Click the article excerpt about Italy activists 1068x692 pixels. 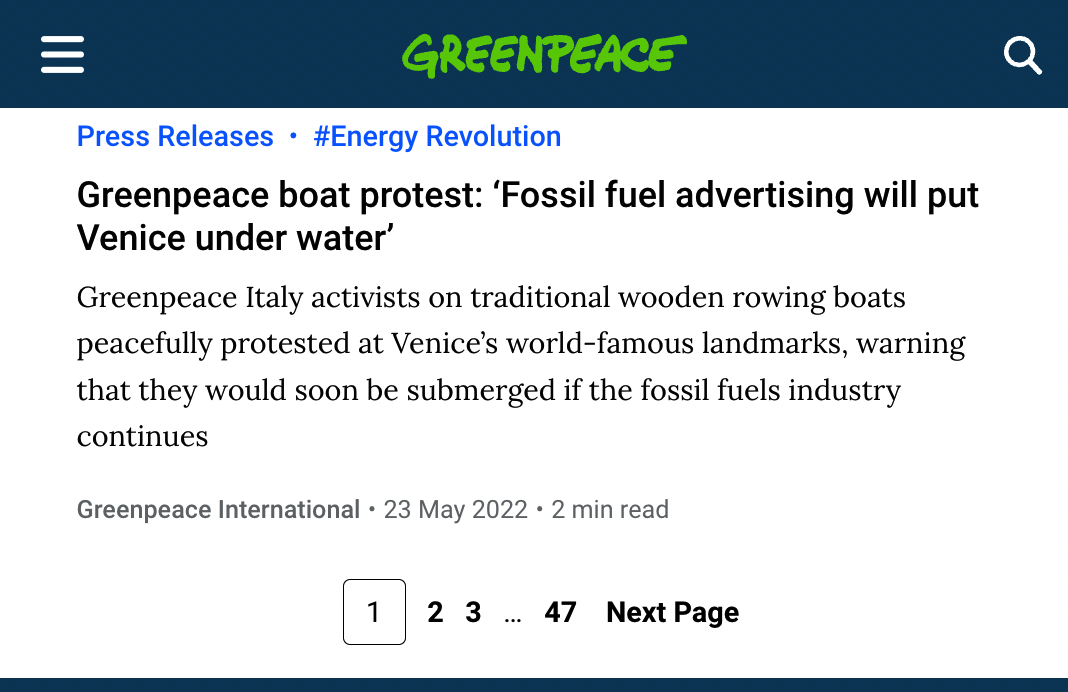click(521, 366)
